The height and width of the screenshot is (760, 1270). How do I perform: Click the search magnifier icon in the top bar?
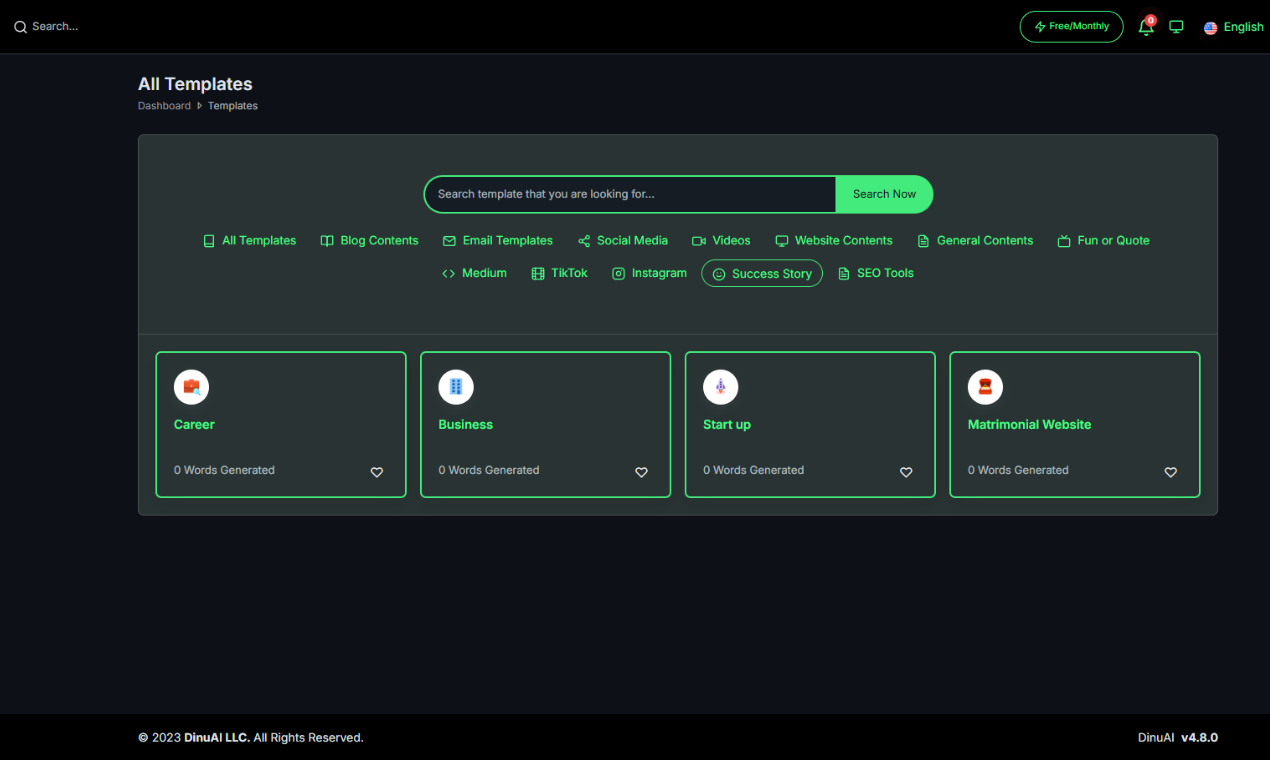pyautogui.click(x=20, y=27)
